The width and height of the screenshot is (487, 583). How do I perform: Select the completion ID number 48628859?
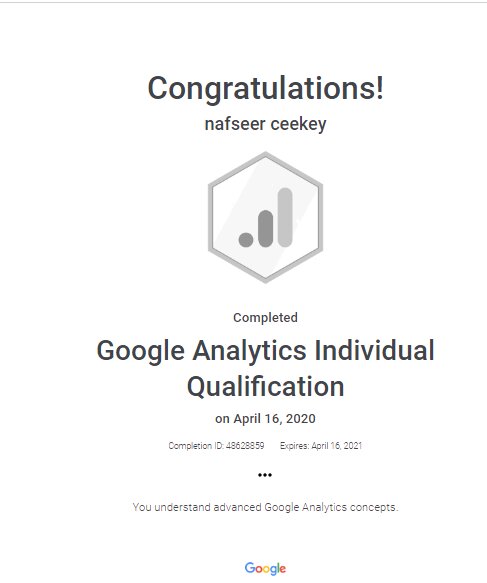245,445
